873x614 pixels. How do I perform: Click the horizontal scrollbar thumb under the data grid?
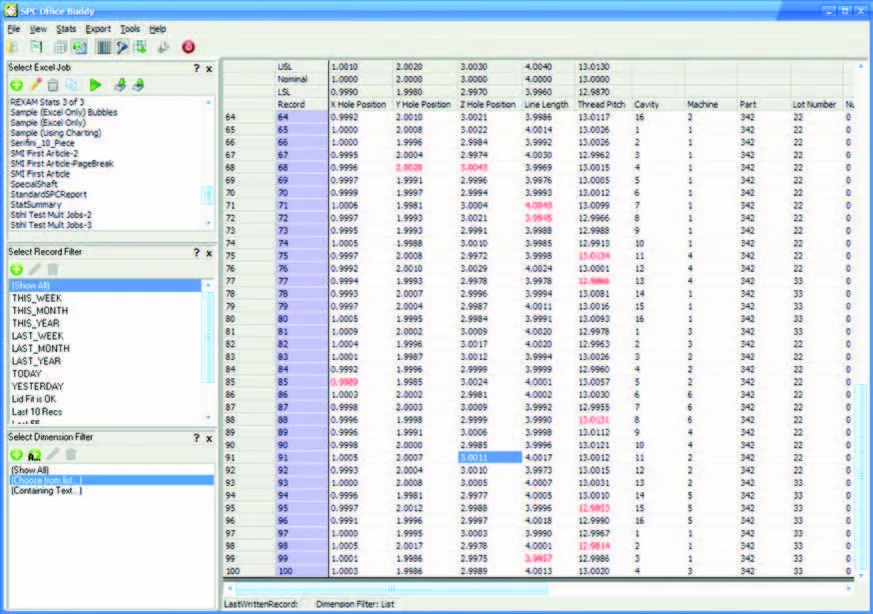[x=391, y=588]
